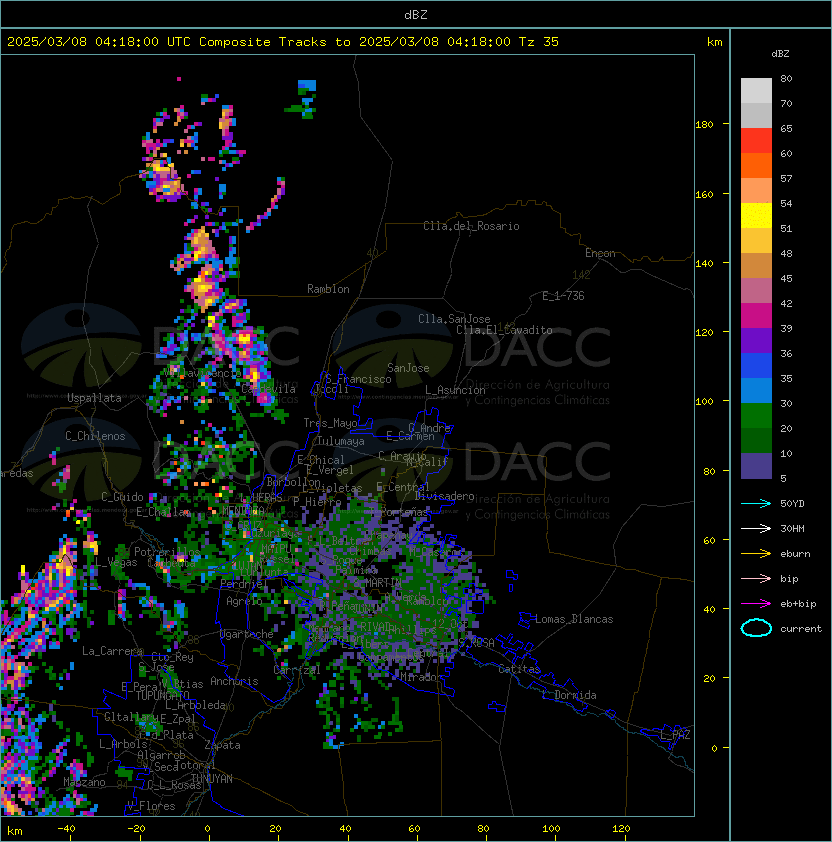Click the white 30HM arrow legend icon
Screen dimensions: 832x842
pyautogui.click(x=756, y=528)
